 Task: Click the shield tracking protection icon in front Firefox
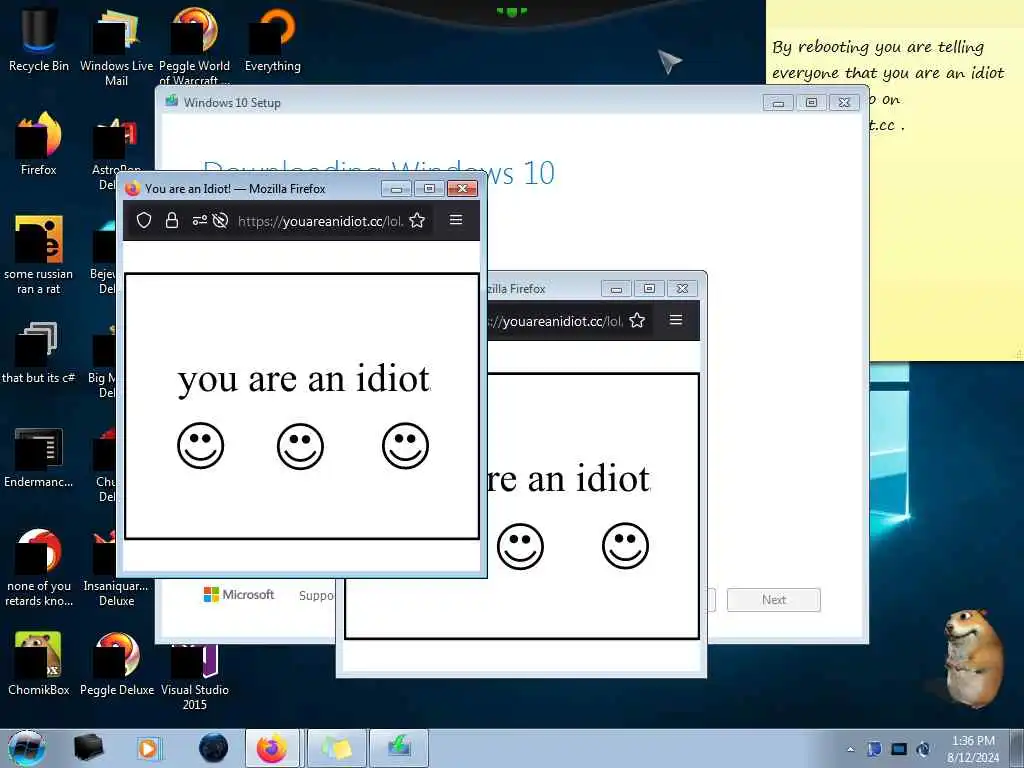click(x=144, y=221)
